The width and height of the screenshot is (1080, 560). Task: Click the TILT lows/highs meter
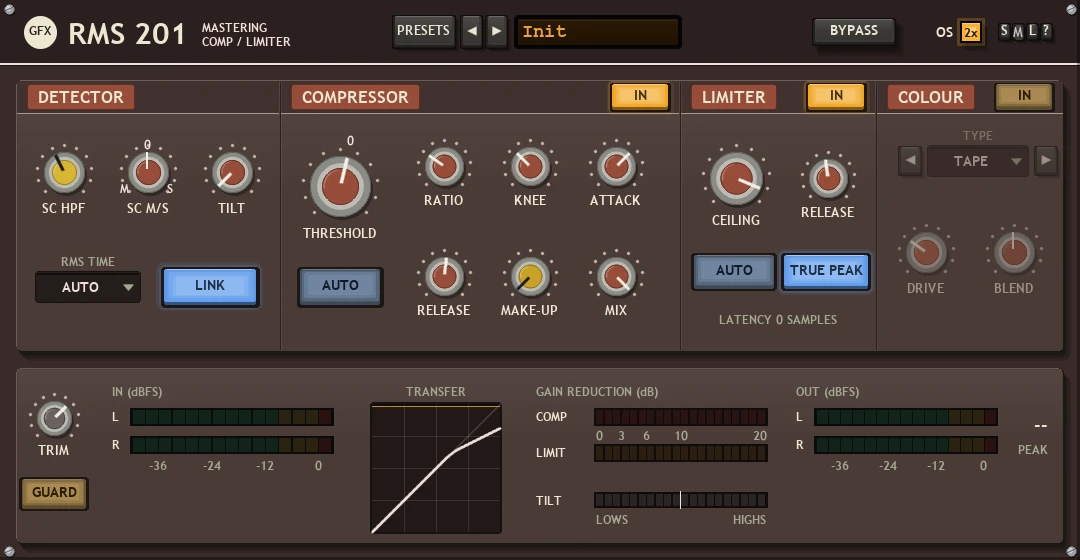coord(681,500)
